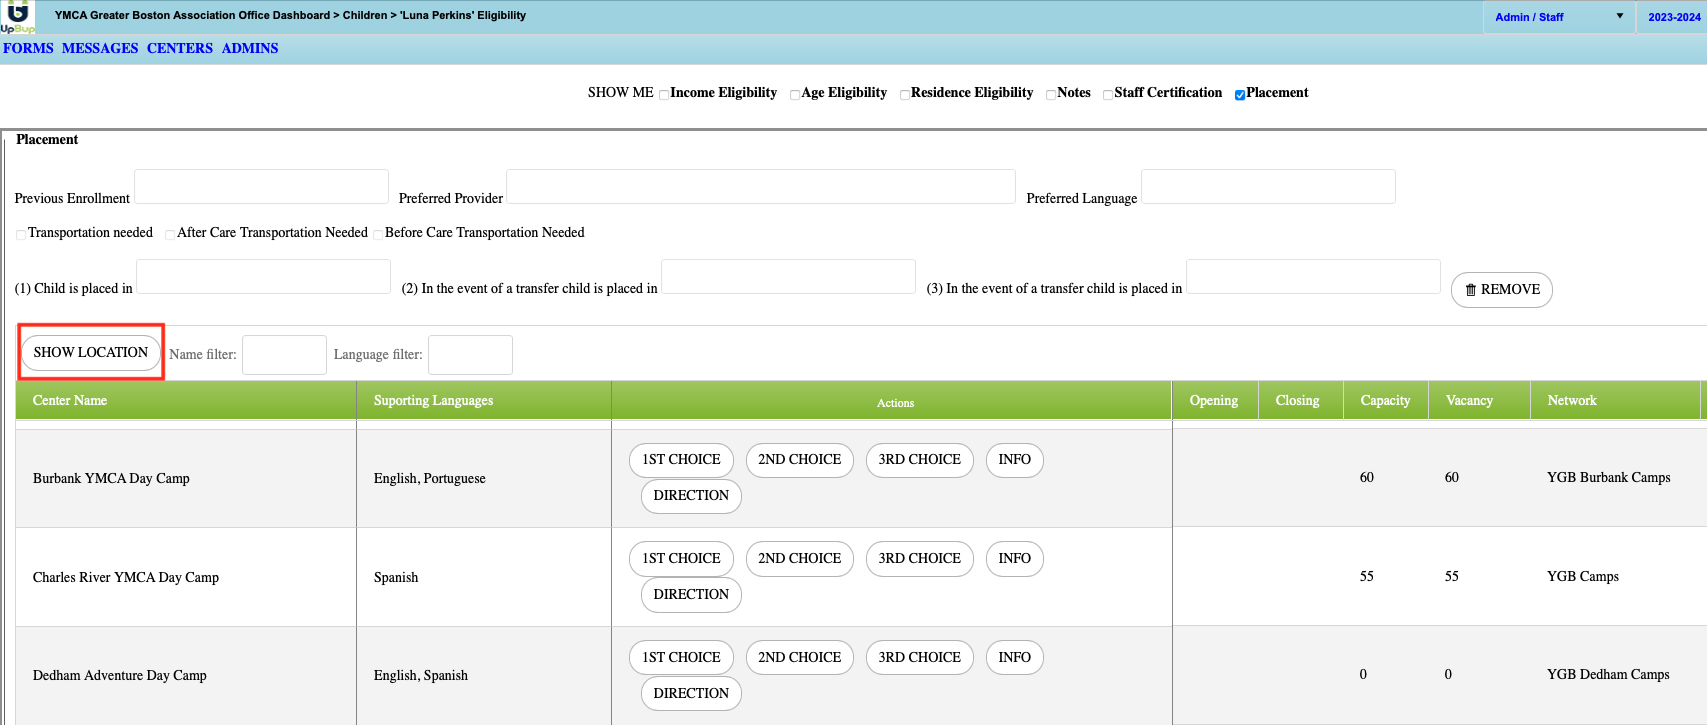Open the MESSAGES menu
This screenshot has height=725, width=1707.
100,48
